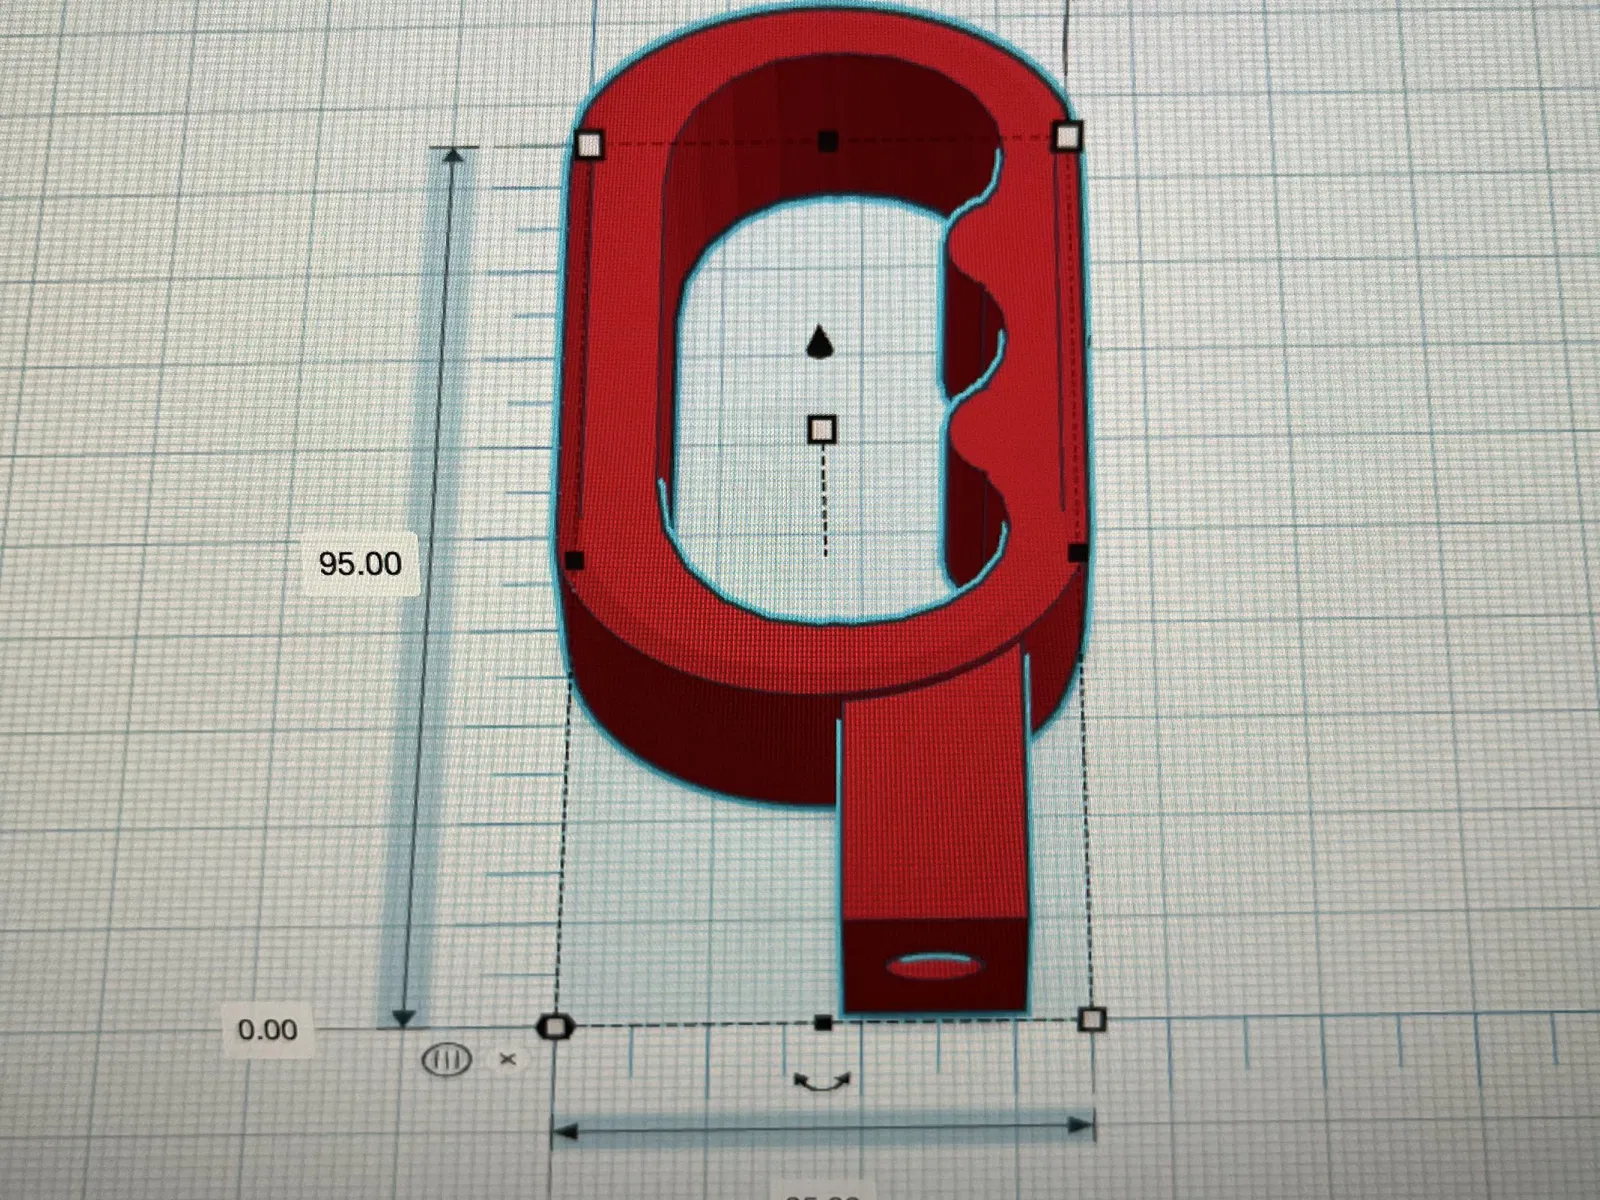Click the top-edge black midpoint handle

pyautogui.click(x=828, y=142)
